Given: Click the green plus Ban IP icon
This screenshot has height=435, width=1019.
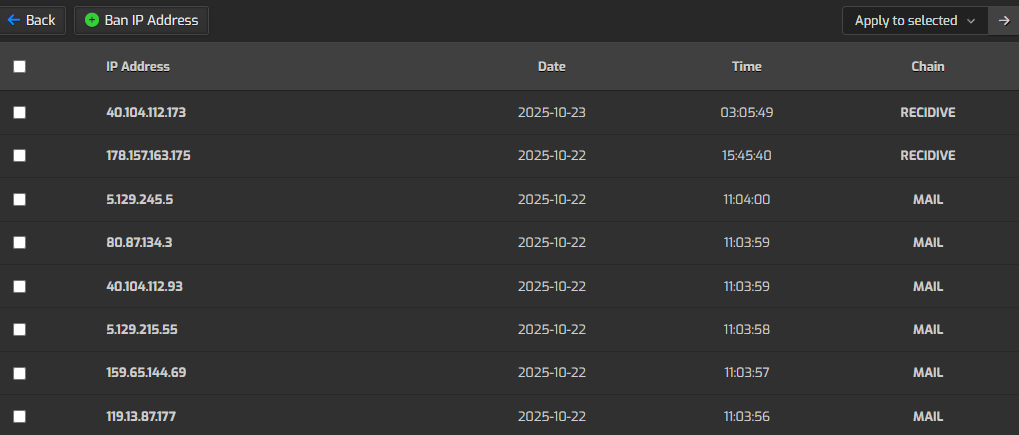Looking at the screenshot, I should tap(92, 20).
